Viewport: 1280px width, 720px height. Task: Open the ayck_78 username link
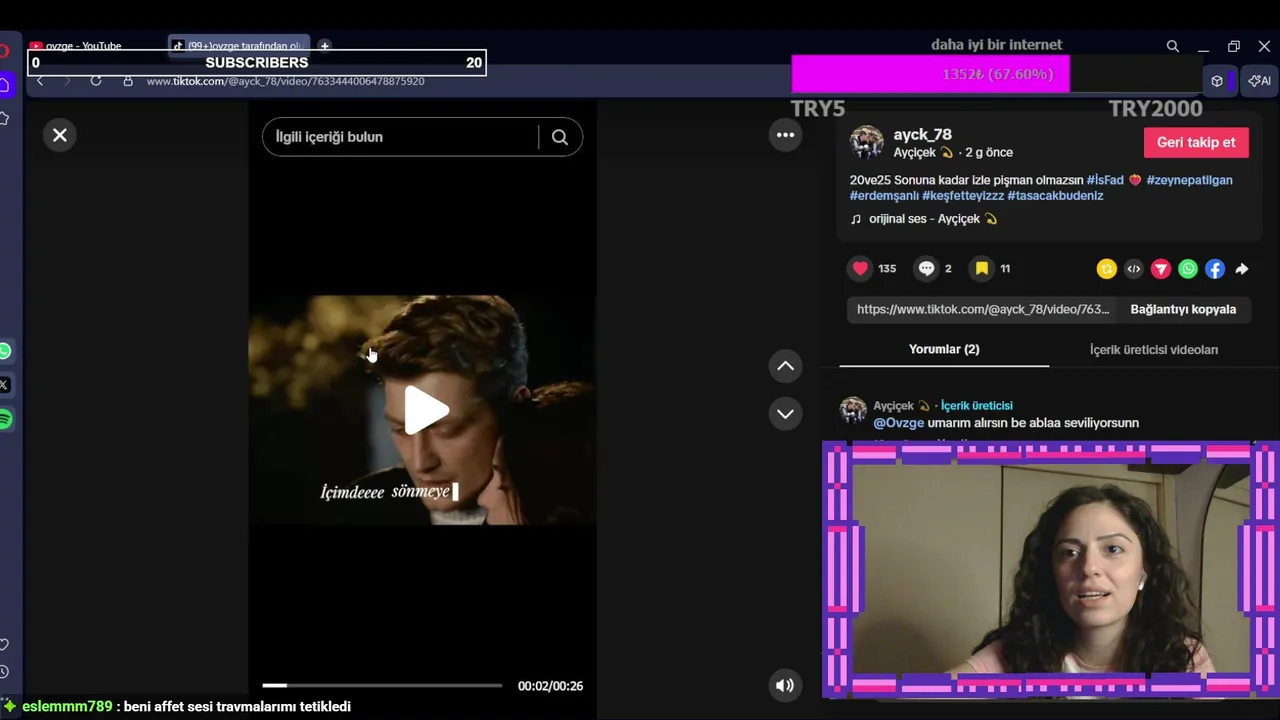click(922, 134)
